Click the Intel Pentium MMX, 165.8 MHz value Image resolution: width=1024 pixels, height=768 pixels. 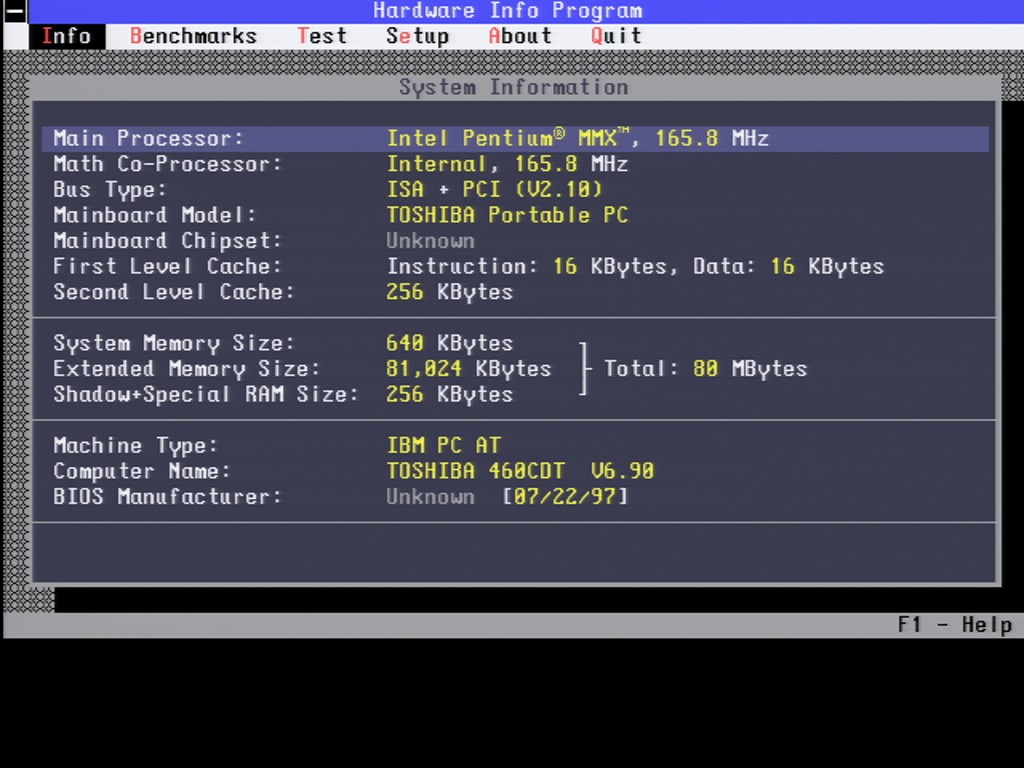click(x=578, y=138)
